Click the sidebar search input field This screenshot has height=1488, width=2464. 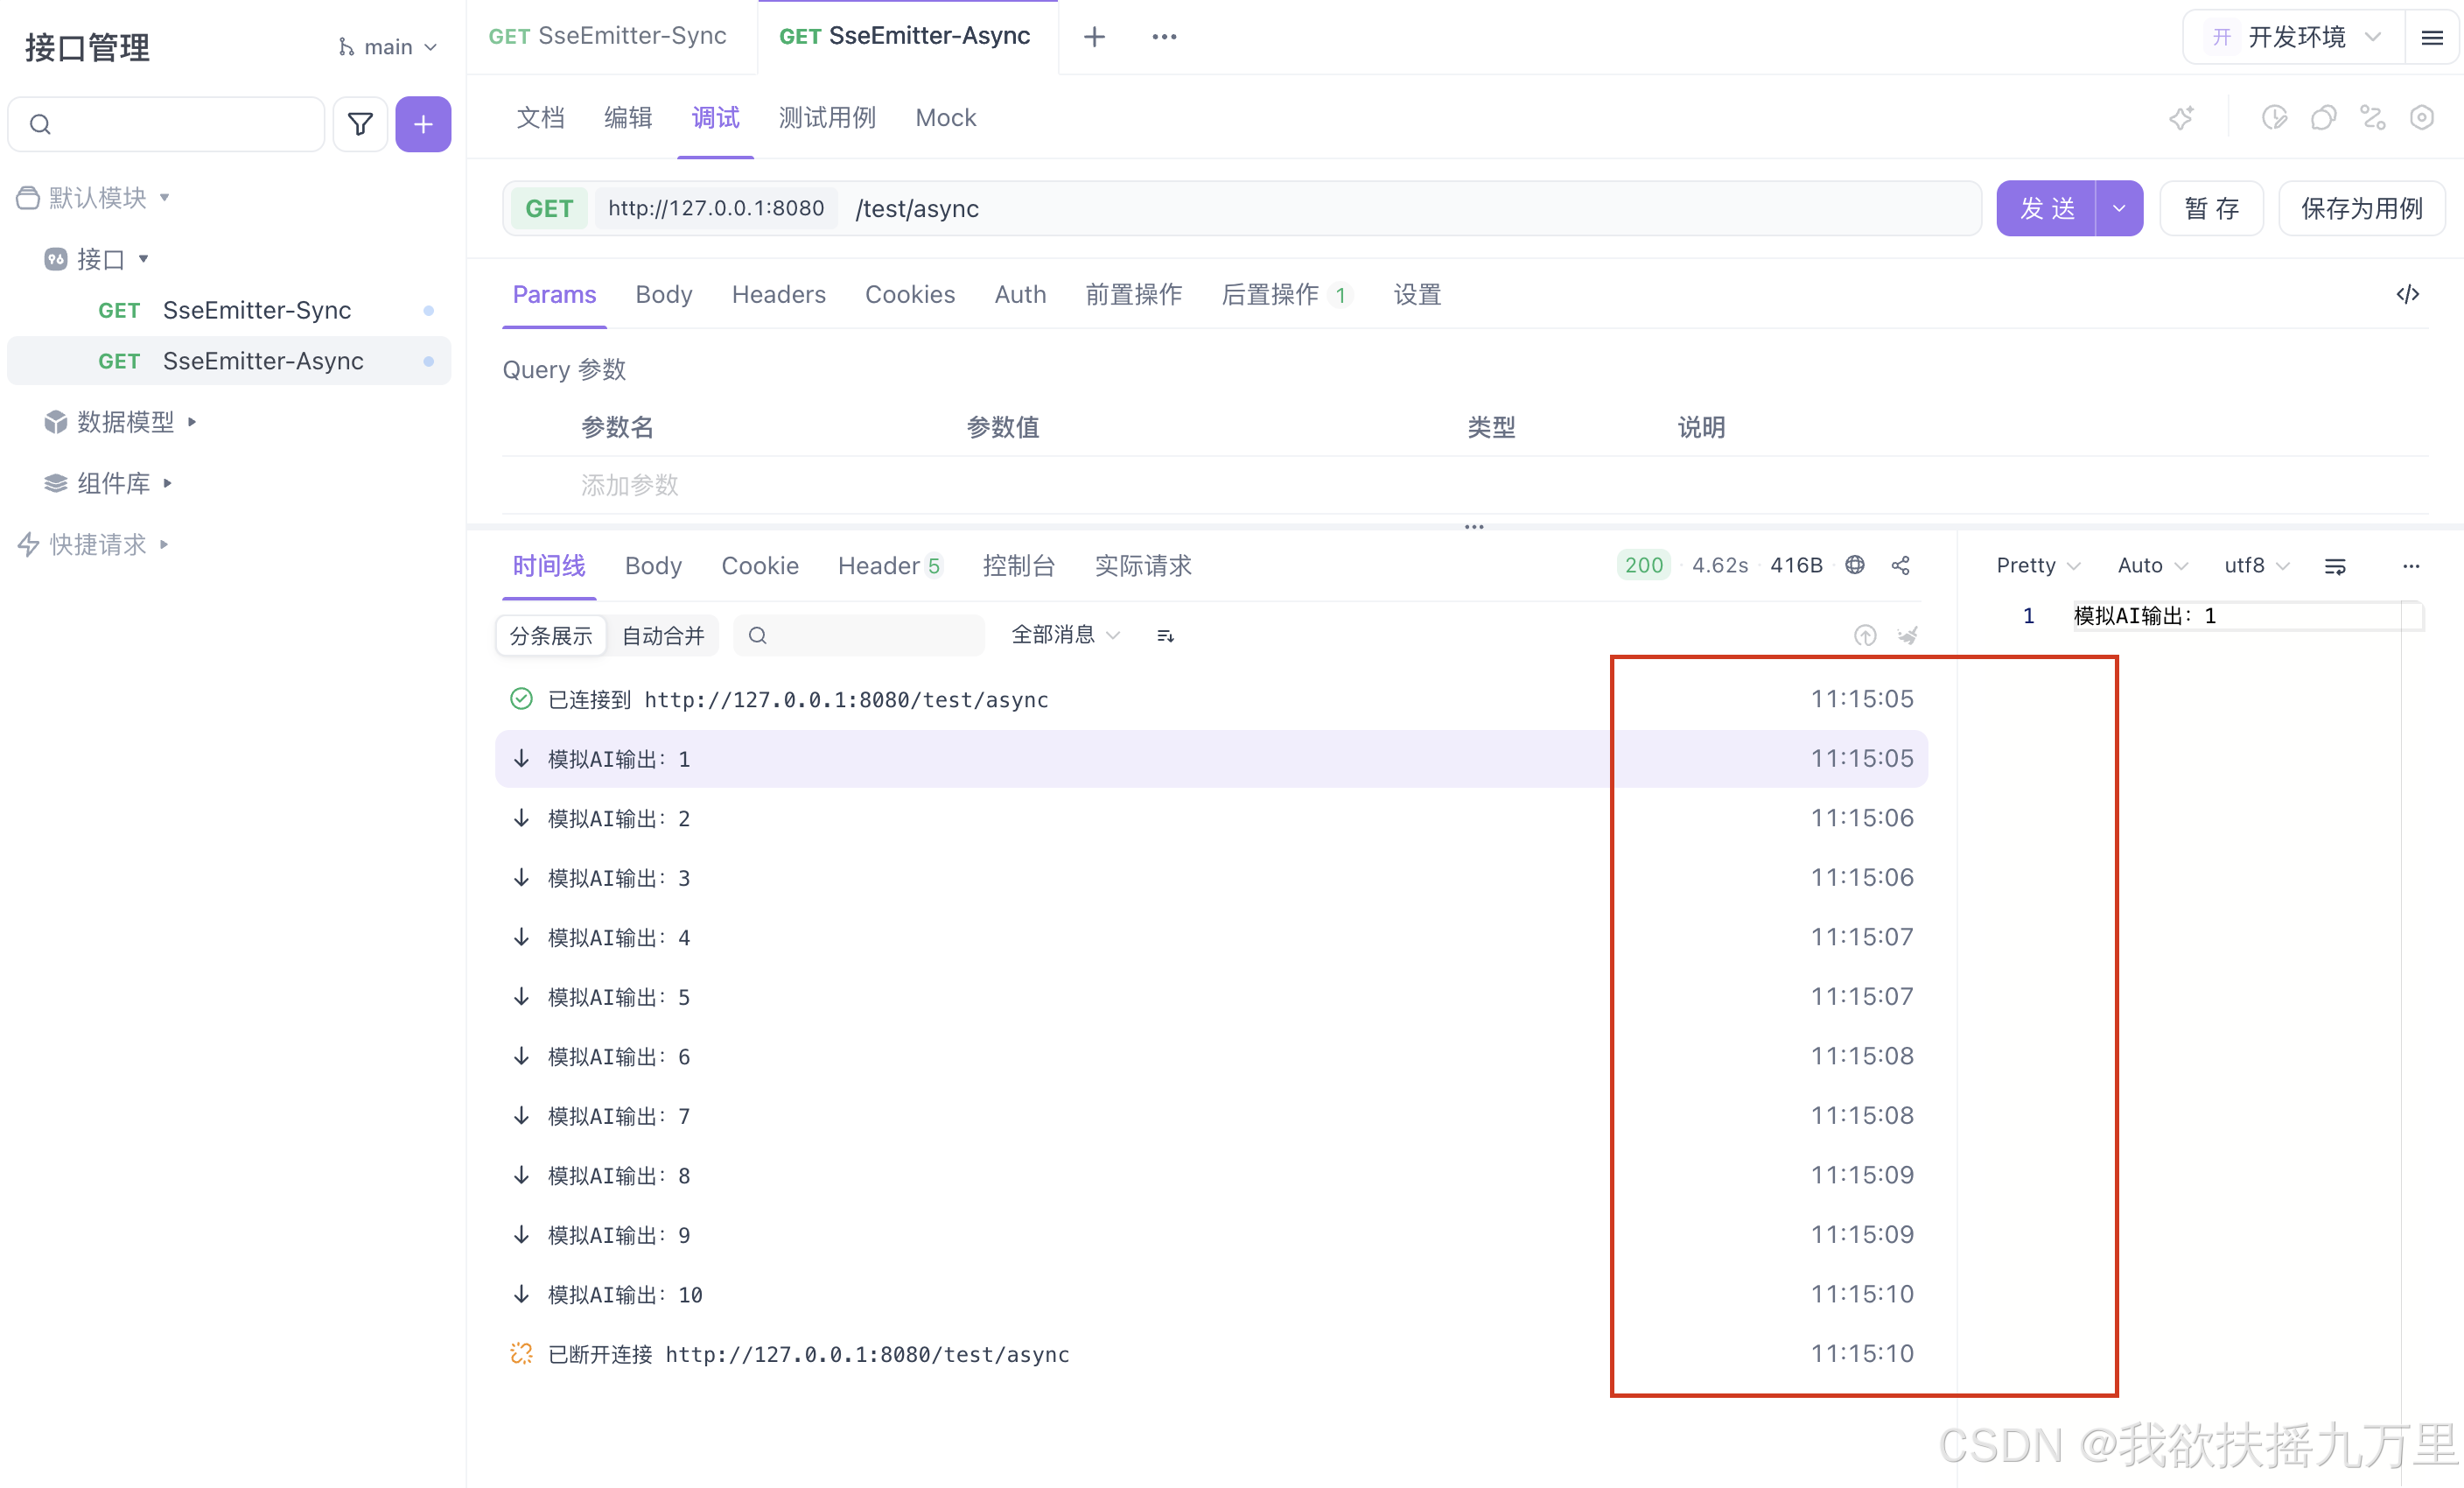(166, 124)
